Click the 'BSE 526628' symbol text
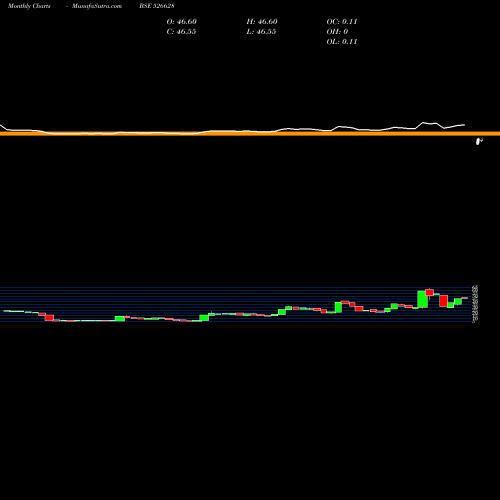The height and width of the screenshot is (500, 500). pyautogui.click(x=157, y=6)
